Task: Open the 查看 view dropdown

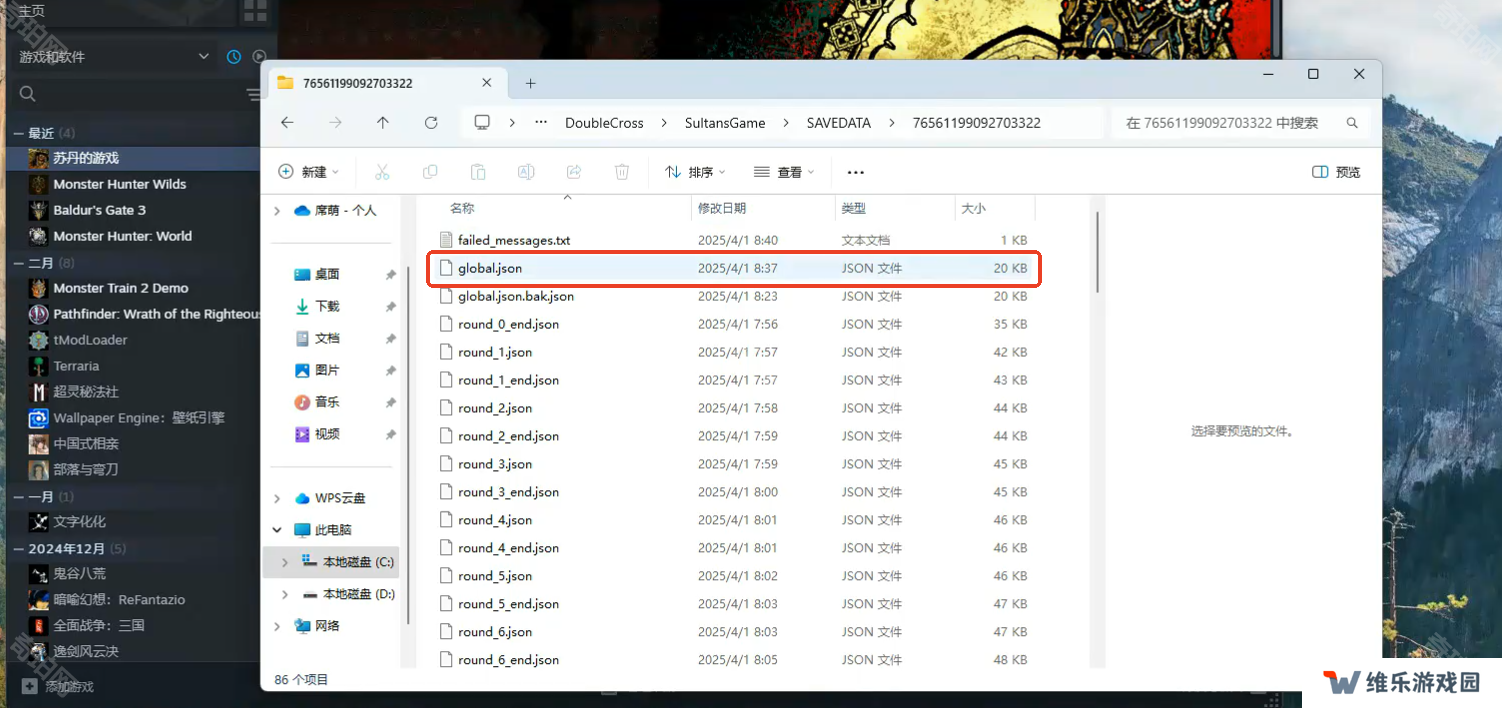Action: (x=783, y=172)
